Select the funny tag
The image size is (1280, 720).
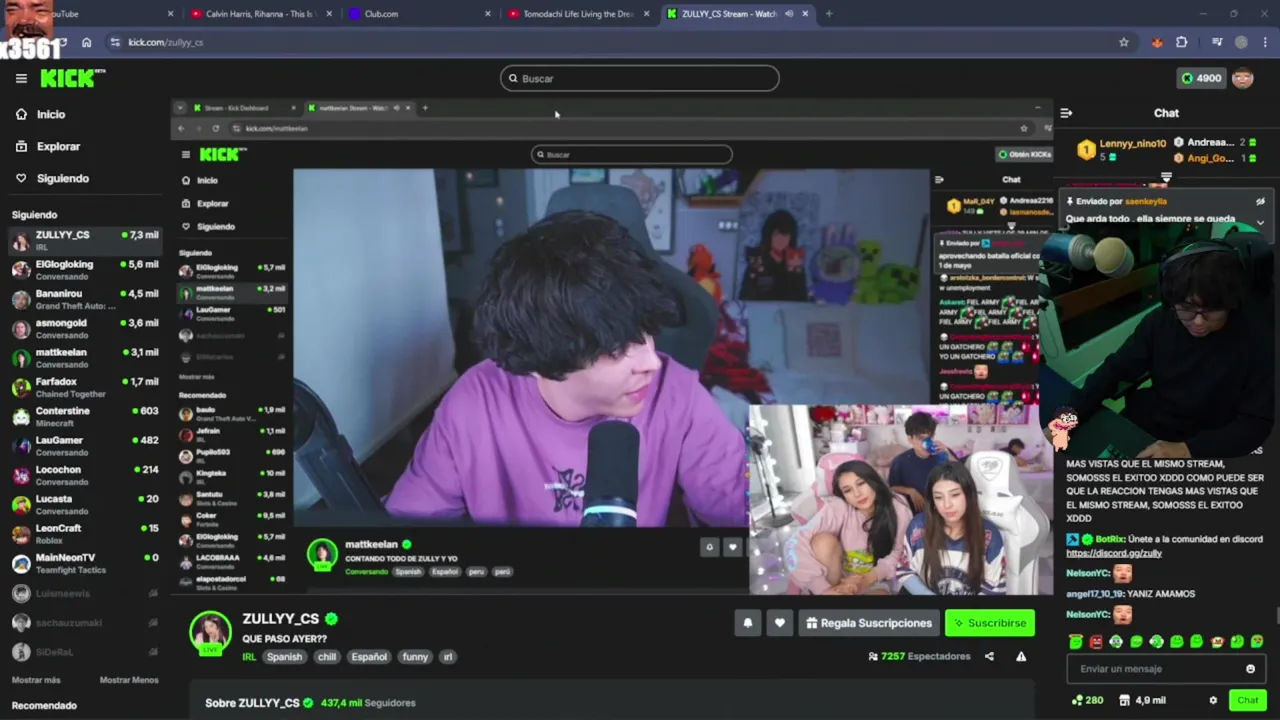[415, 657]
